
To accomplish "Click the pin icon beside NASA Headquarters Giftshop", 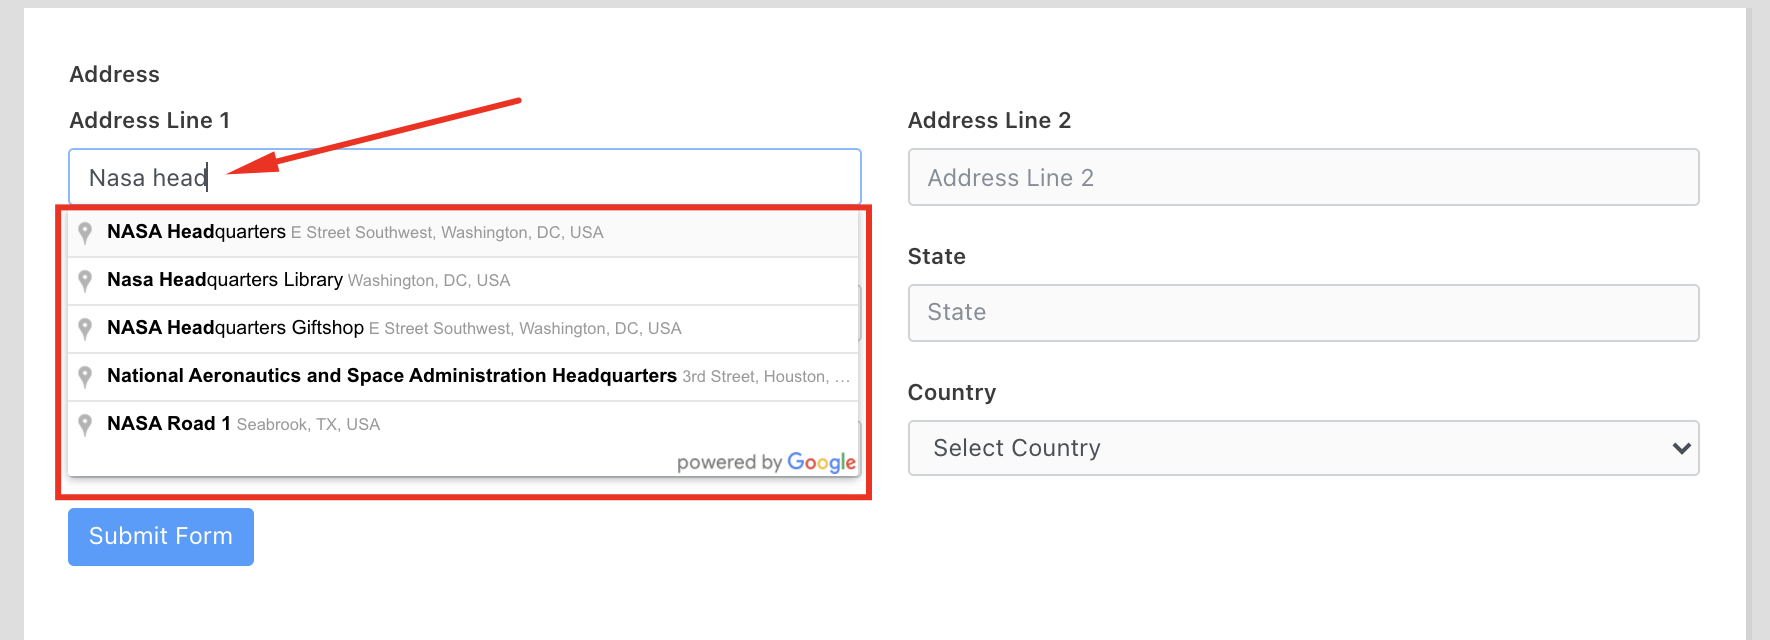I will click(x=85, y=328).
